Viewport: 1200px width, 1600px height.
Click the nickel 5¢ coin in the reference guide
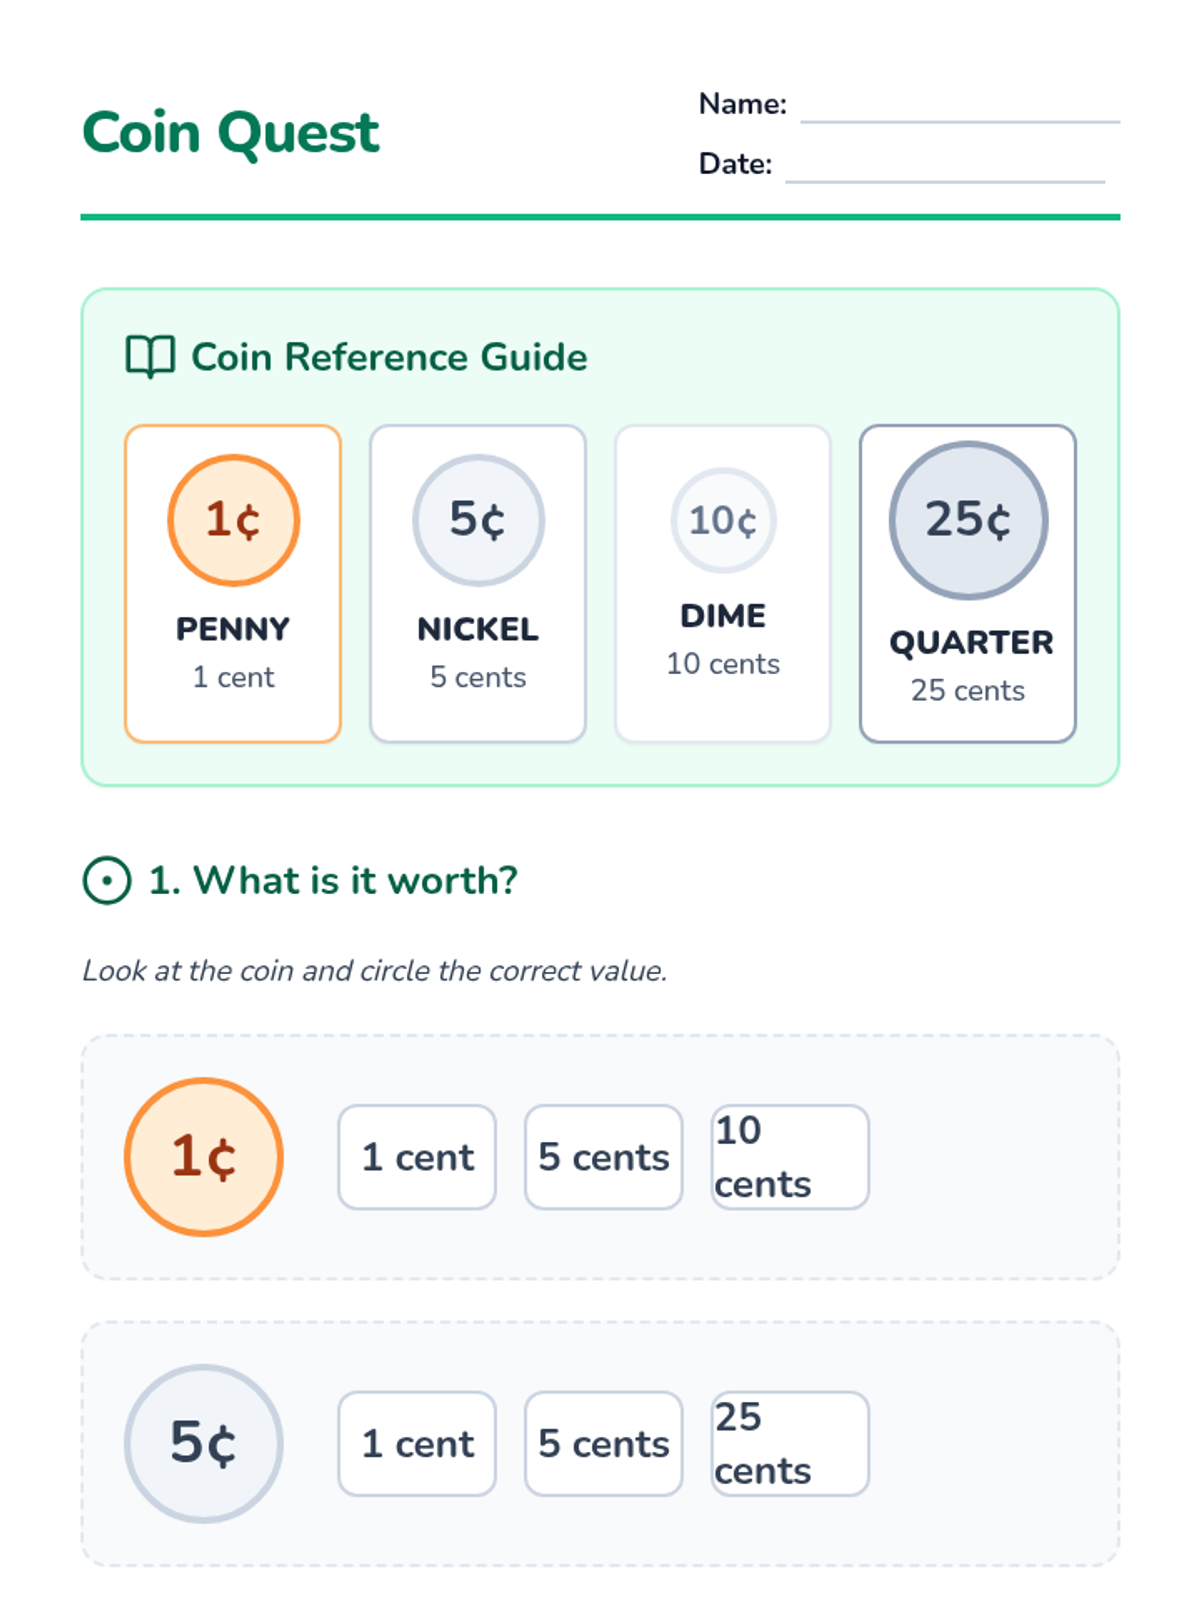(x=478, y=520)
